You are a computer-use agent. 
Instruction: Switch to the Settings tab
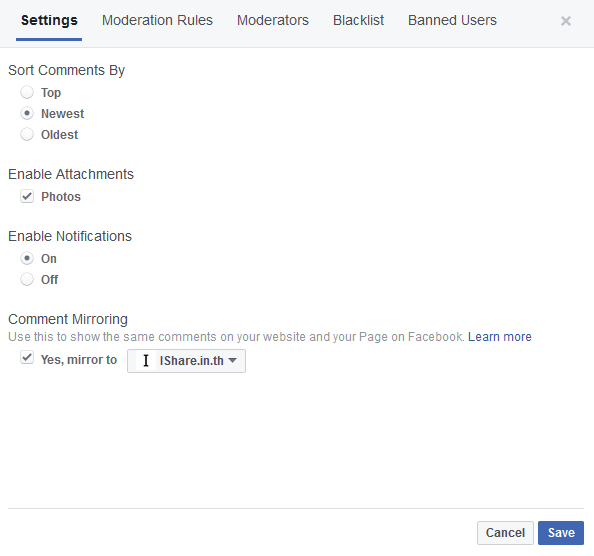[x=49, y=20]
